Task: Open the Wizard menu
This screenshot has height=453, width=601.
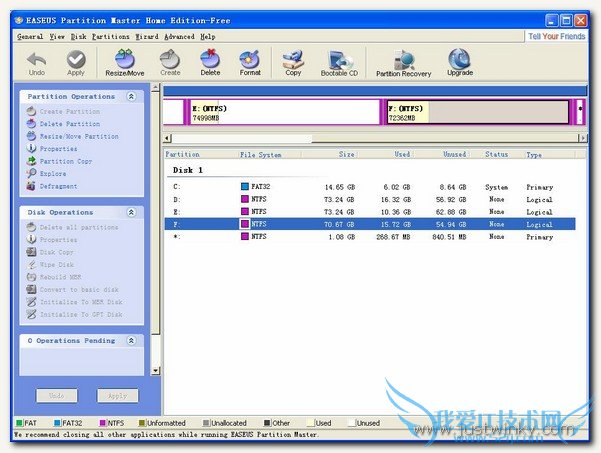Action: click(147, 36)
